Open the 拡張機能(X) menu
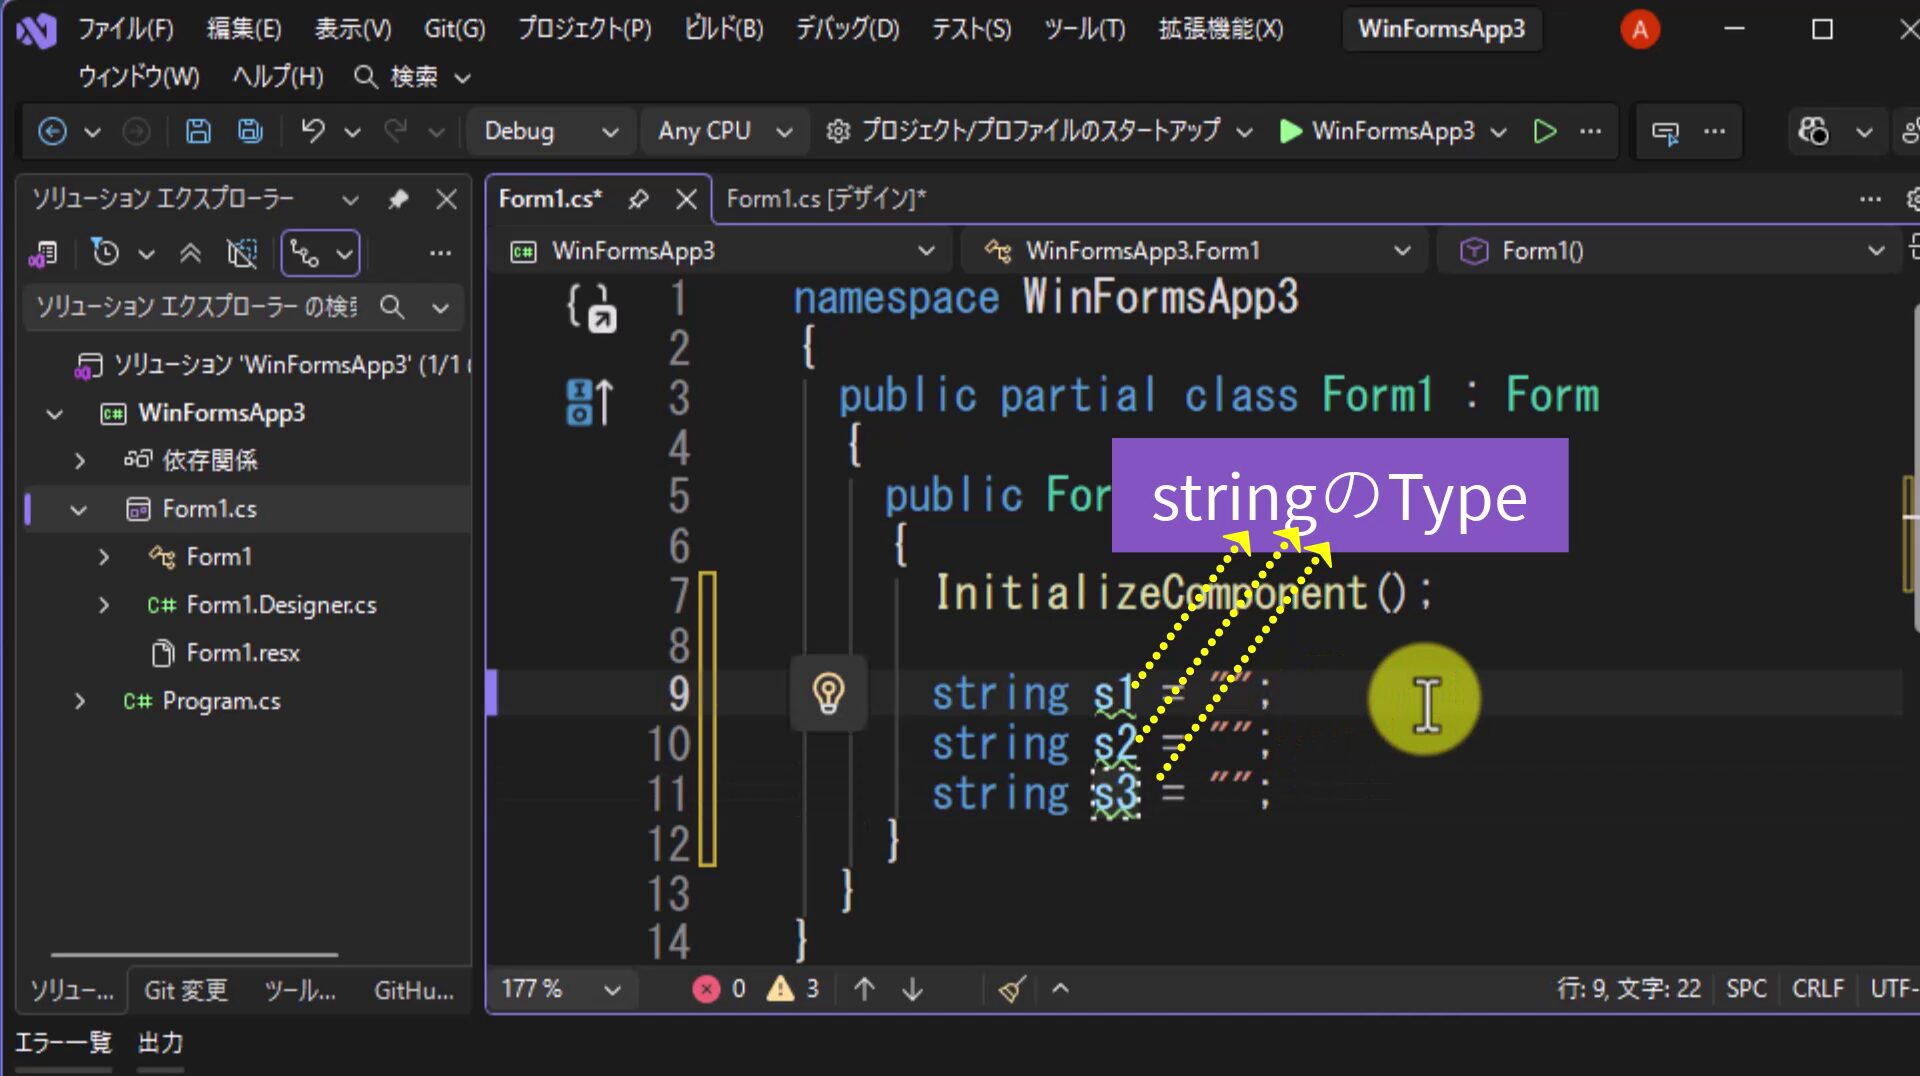This screenshot has height=1076, width=1920. point(1220,29)
